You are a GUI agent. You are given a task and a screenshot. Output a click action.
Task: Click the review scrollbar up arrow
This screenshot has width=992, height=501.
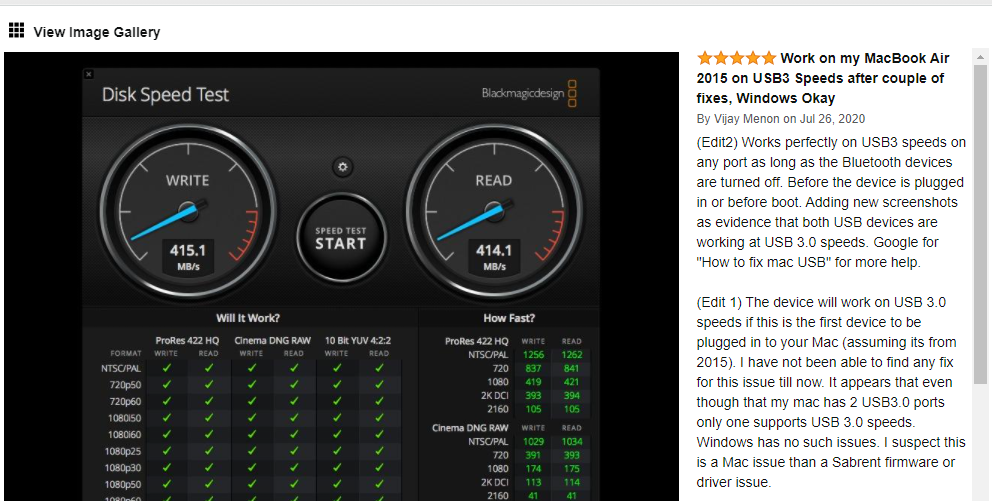click(981, 57)
